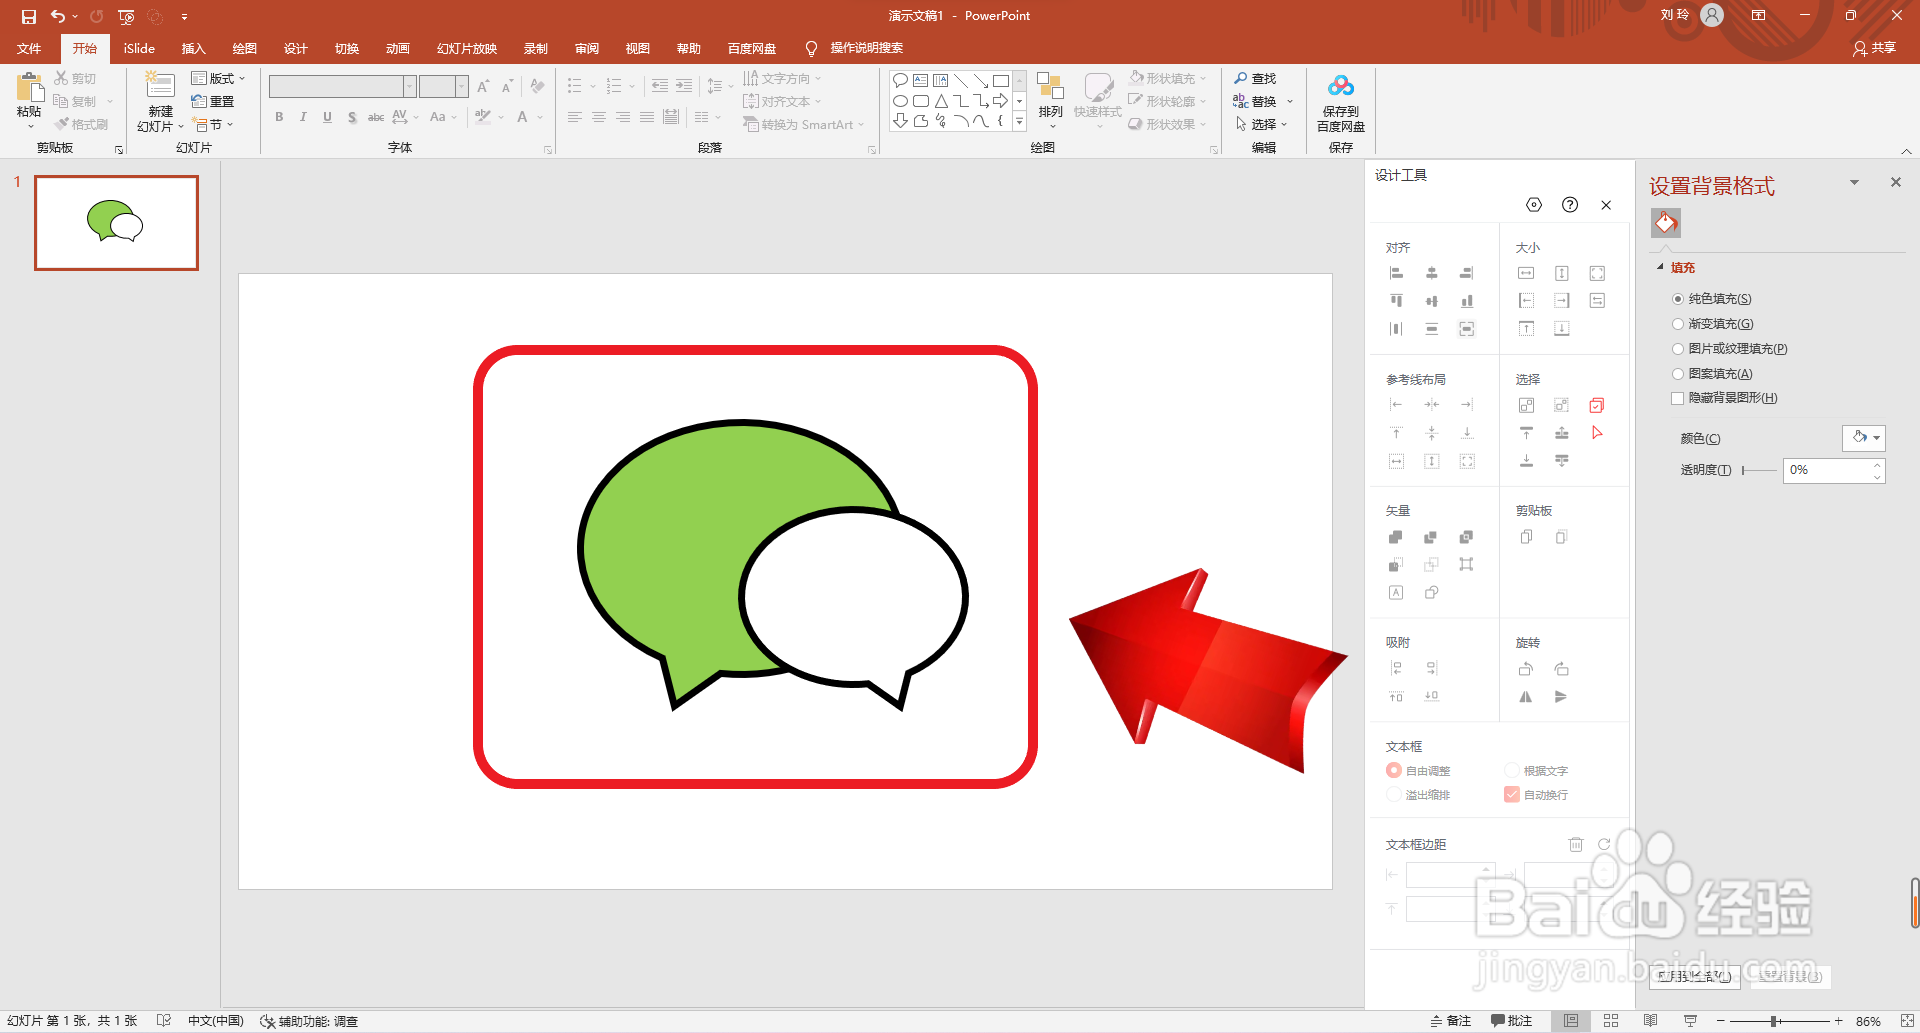Fit slide to current window

1906,1021
